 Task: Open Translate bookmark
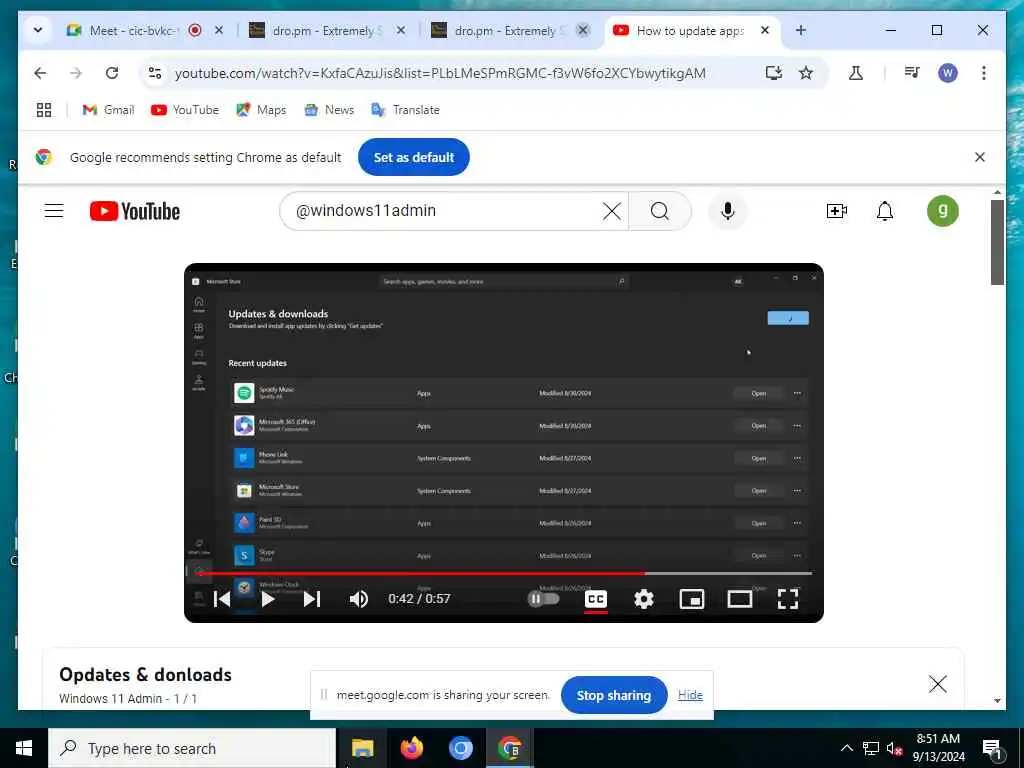click(405, 110)
